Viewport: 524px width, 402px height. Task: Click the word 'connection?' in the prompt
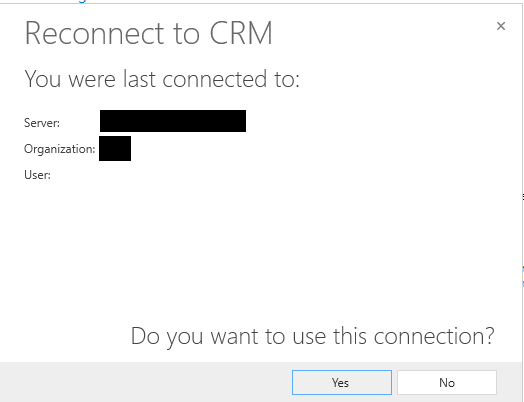coord(434,336)
